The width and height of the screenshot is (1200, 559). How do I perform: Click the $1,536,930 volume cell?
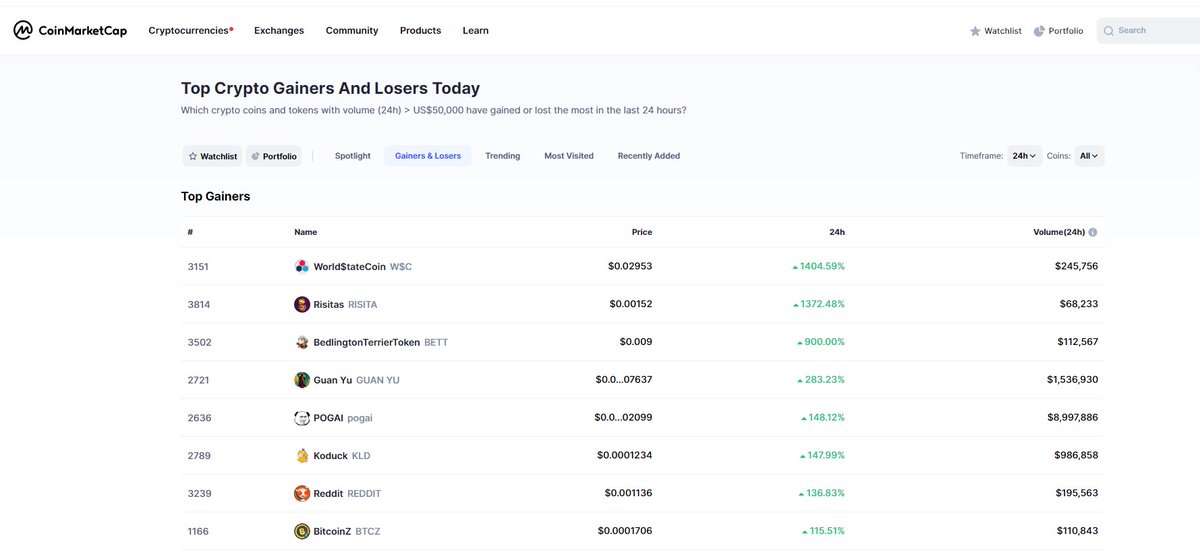tap(1072, 380)
